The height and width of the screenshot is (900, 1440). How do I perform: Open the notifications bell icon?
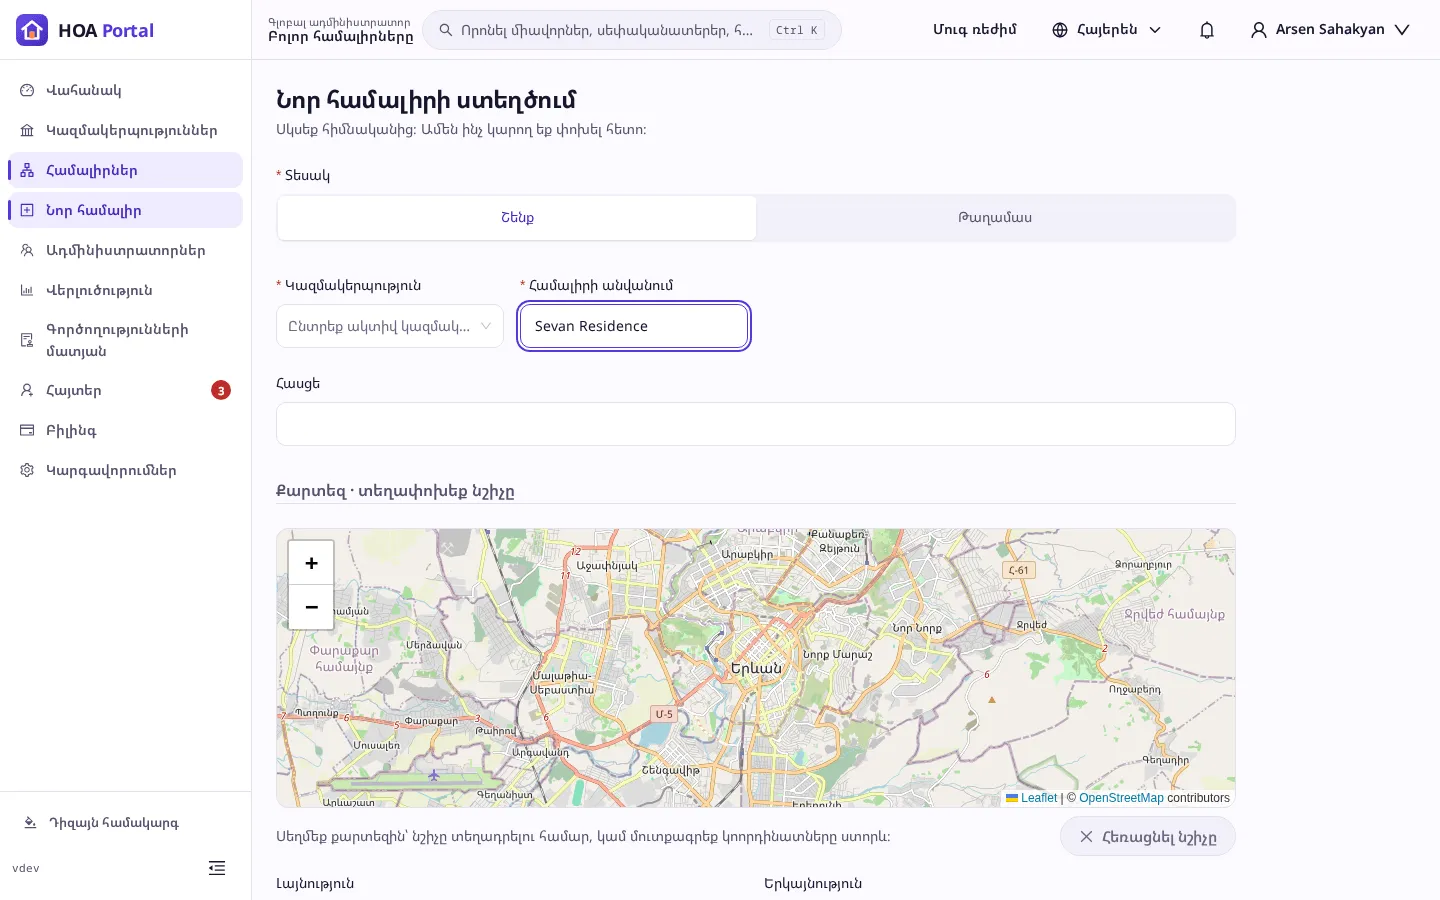pos(1207,30)
